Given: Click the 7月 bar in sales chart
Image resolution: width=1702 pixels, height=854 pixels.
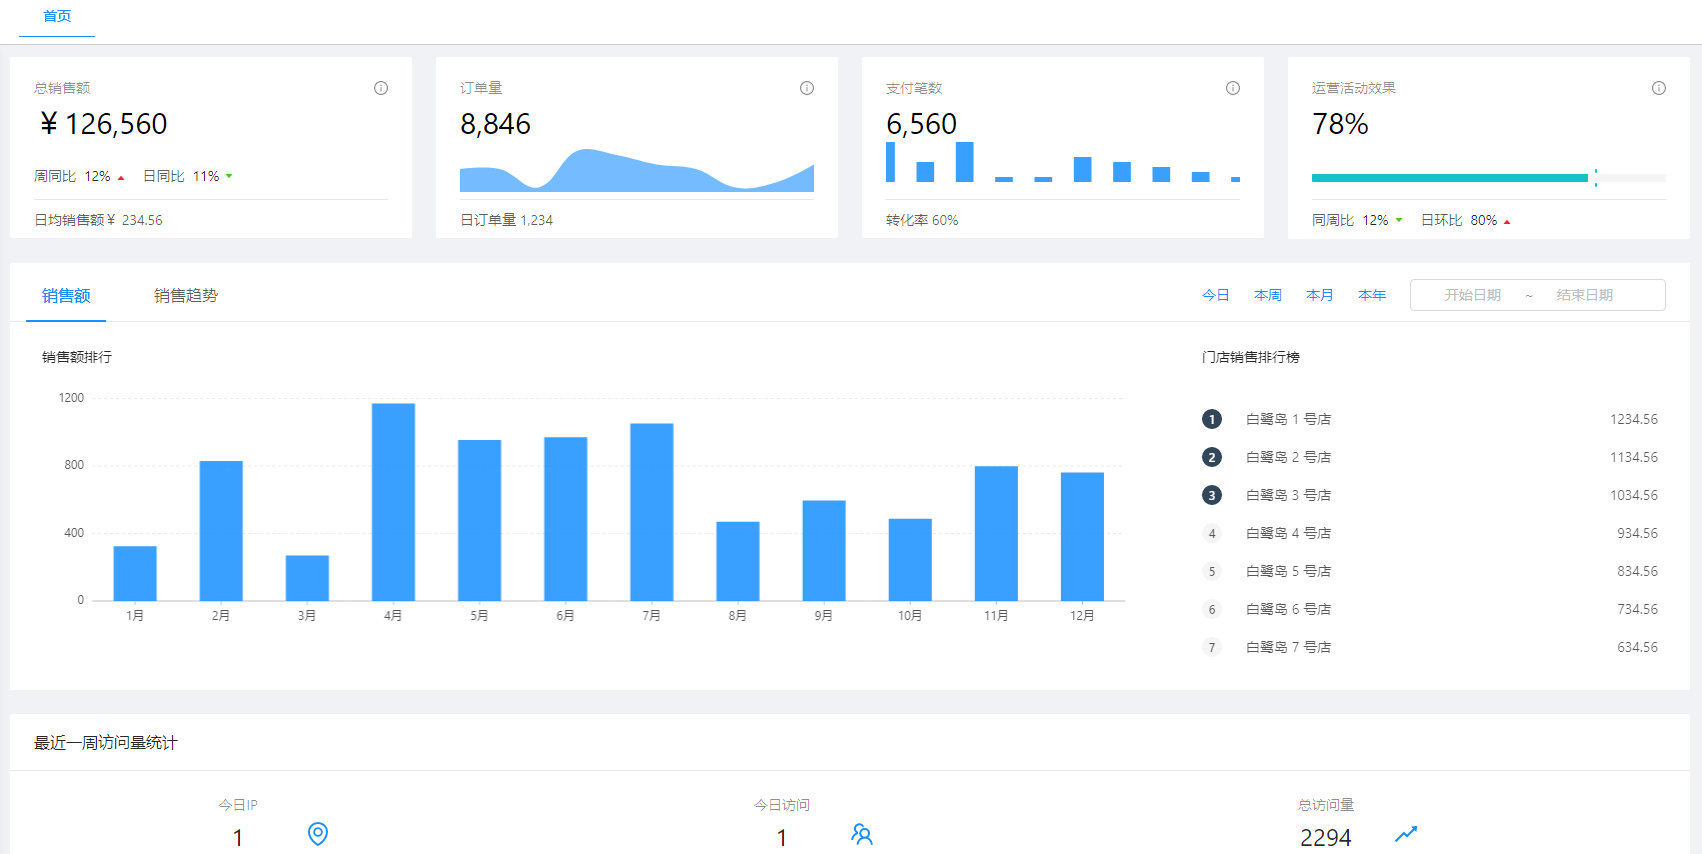Looking at the screenshot, I should pos(652,512).
